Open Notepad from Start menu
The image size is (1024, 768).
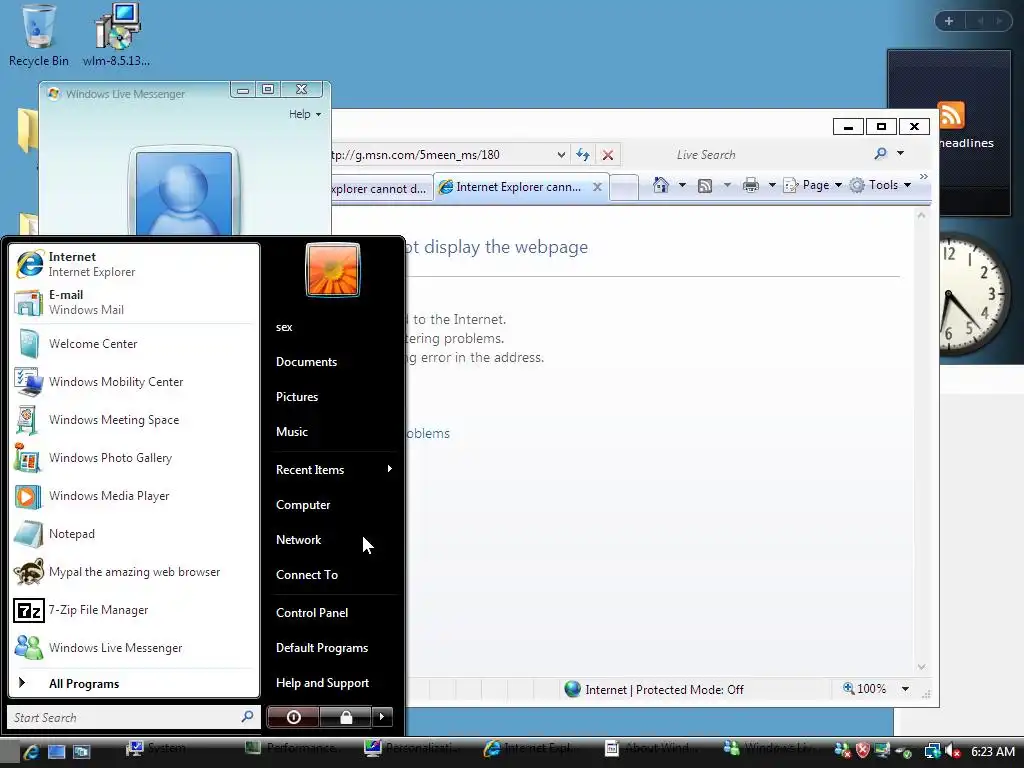134,534
